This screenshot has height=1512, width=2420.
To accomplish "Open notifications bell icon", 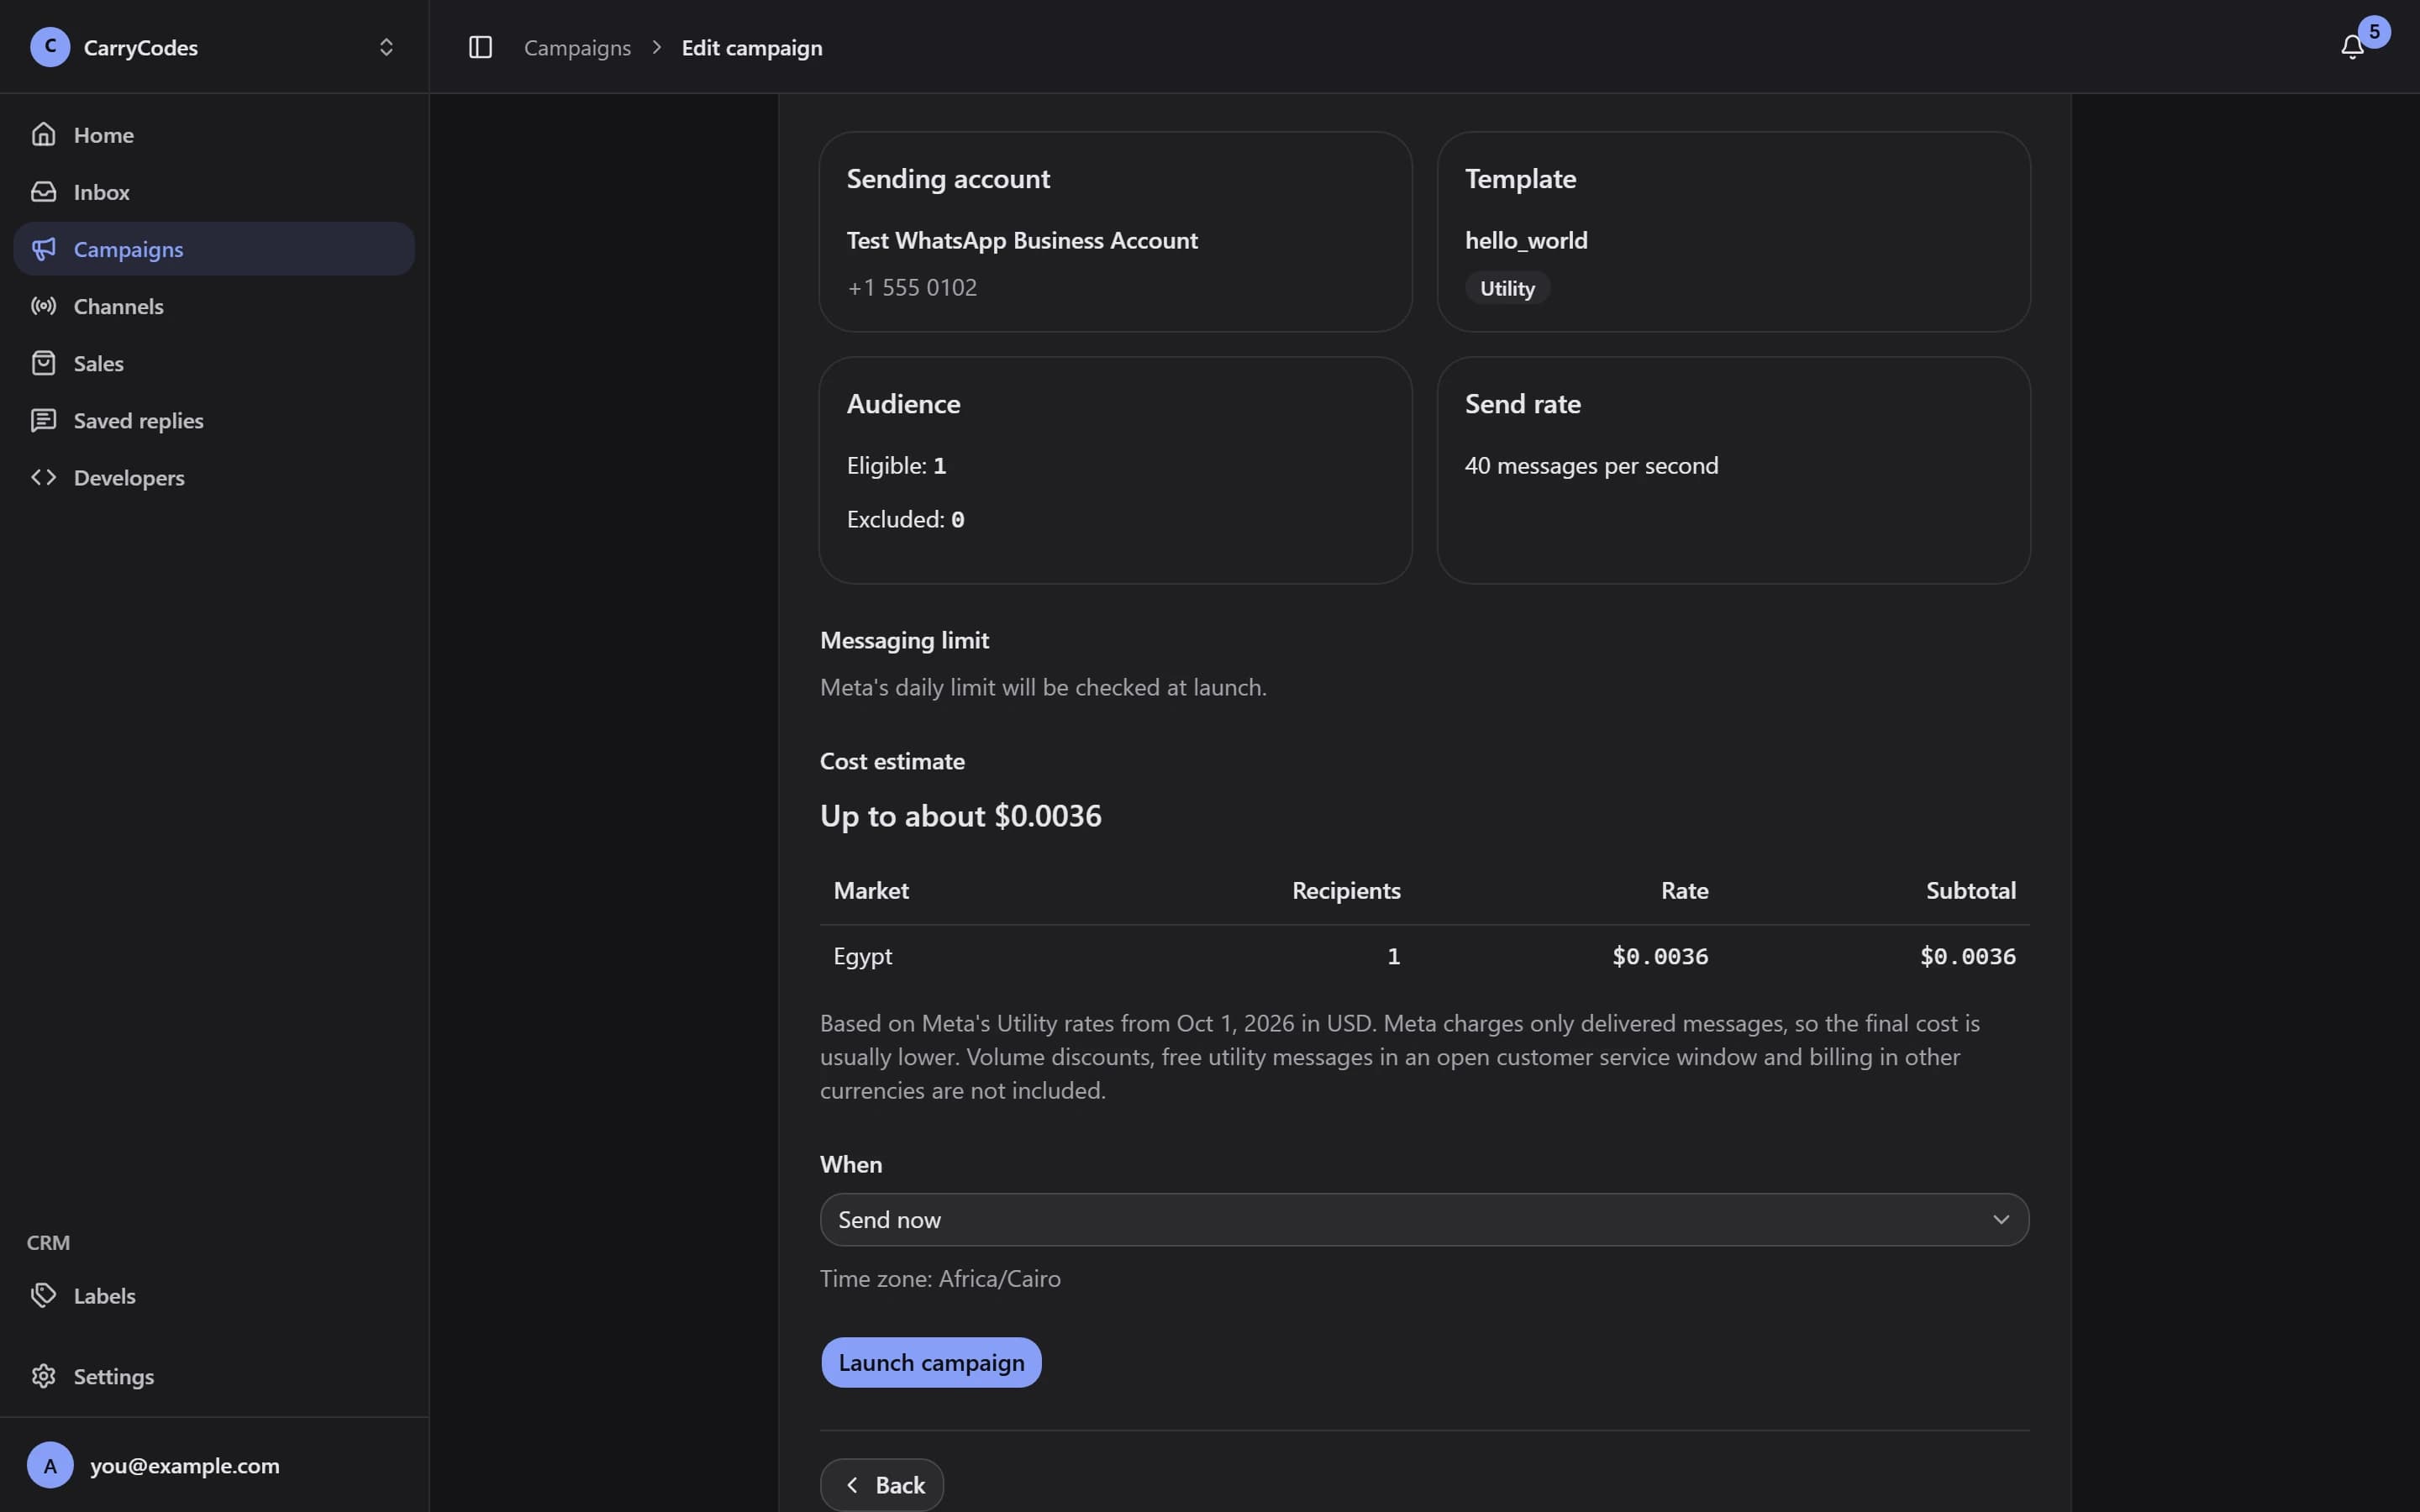I will pos(2352,47).
